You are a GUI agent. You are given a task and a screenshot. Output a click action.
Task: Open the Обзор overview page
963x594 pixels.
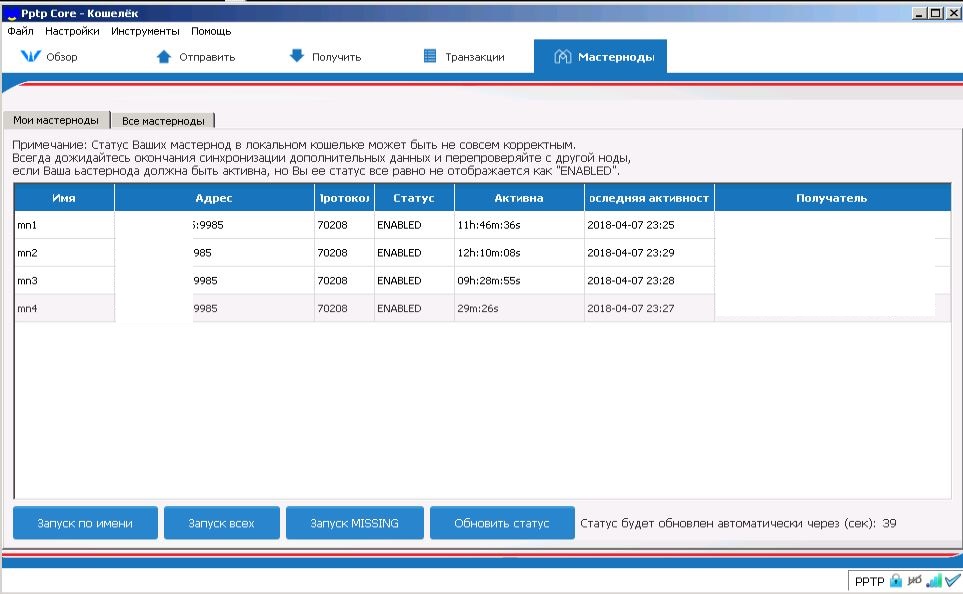(49, 57)
